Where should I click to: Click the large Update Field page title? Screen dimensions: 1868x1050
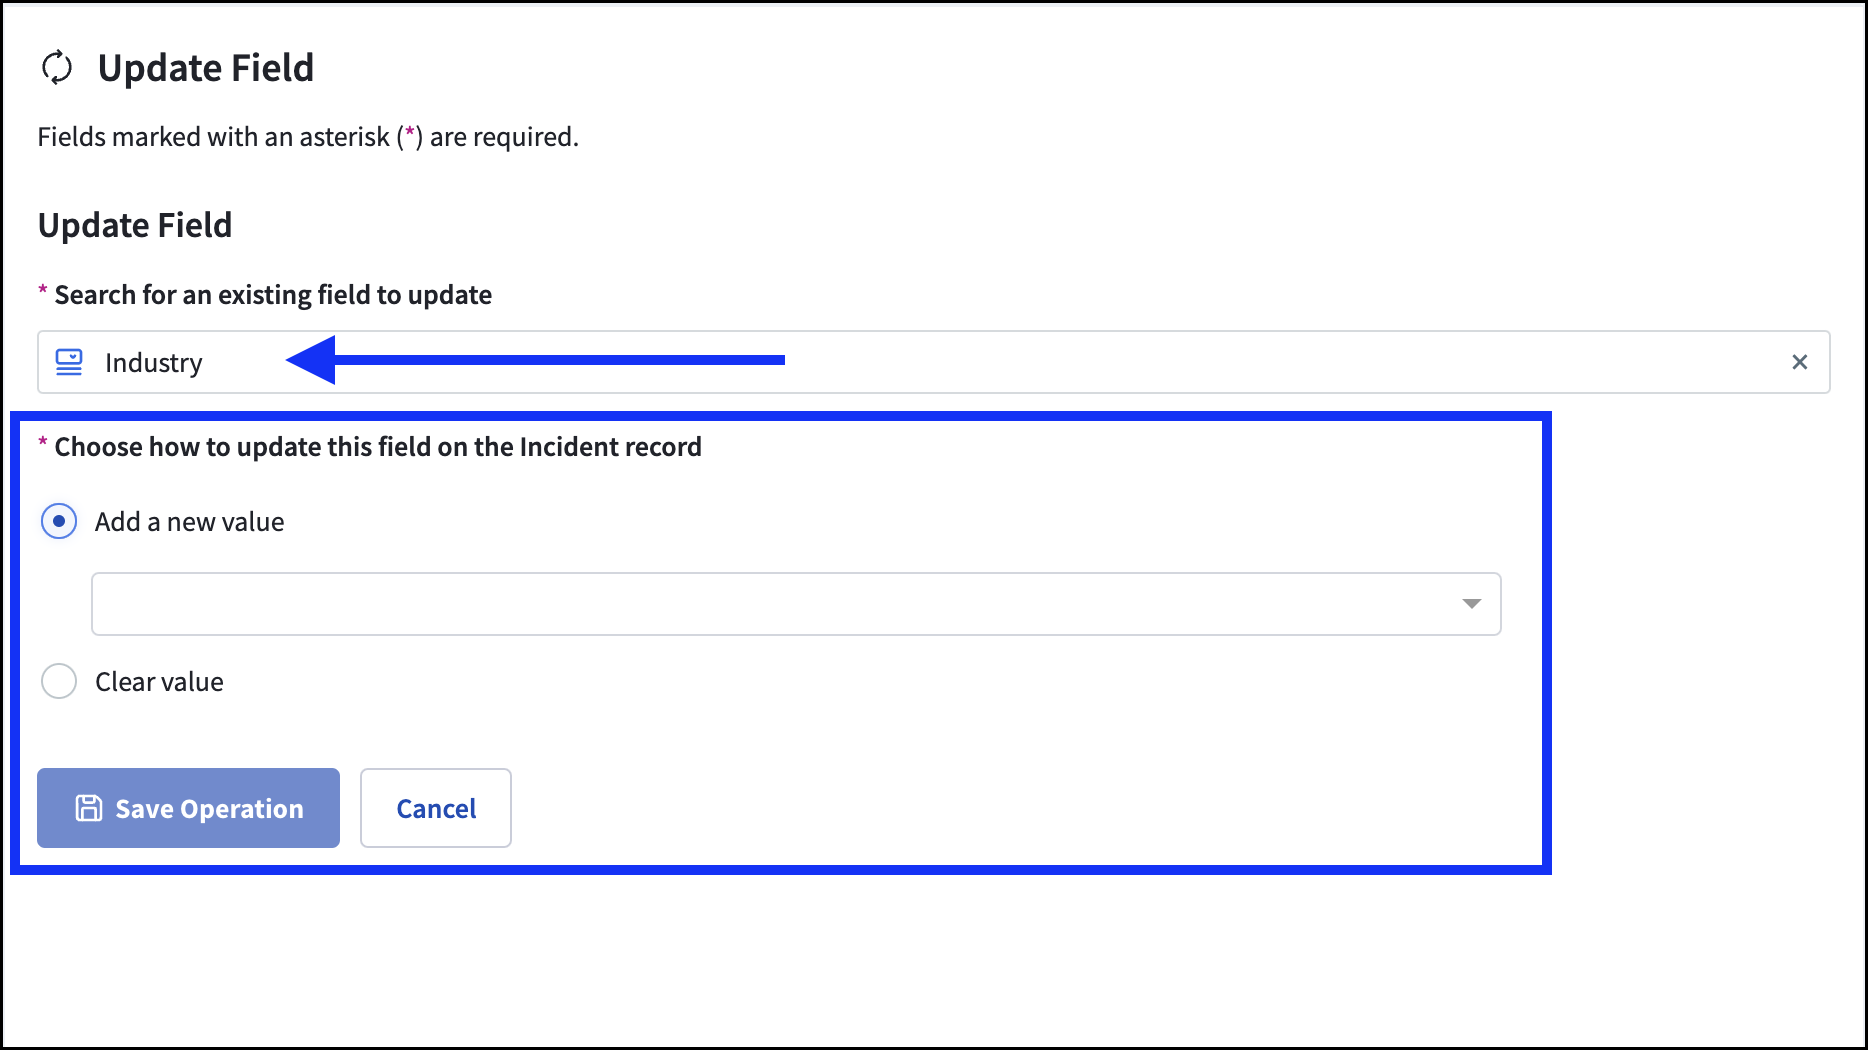click(x=205, y=68)
